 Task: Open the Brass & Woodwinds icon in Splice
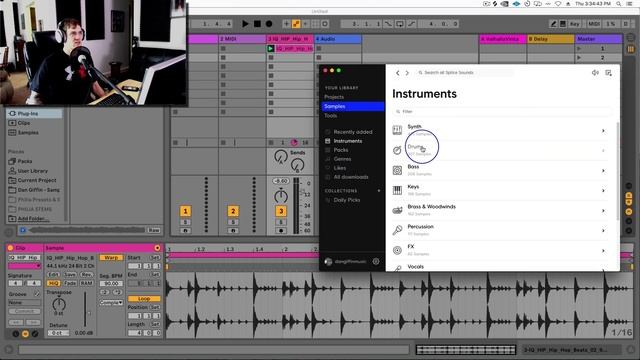pos(397,210)
